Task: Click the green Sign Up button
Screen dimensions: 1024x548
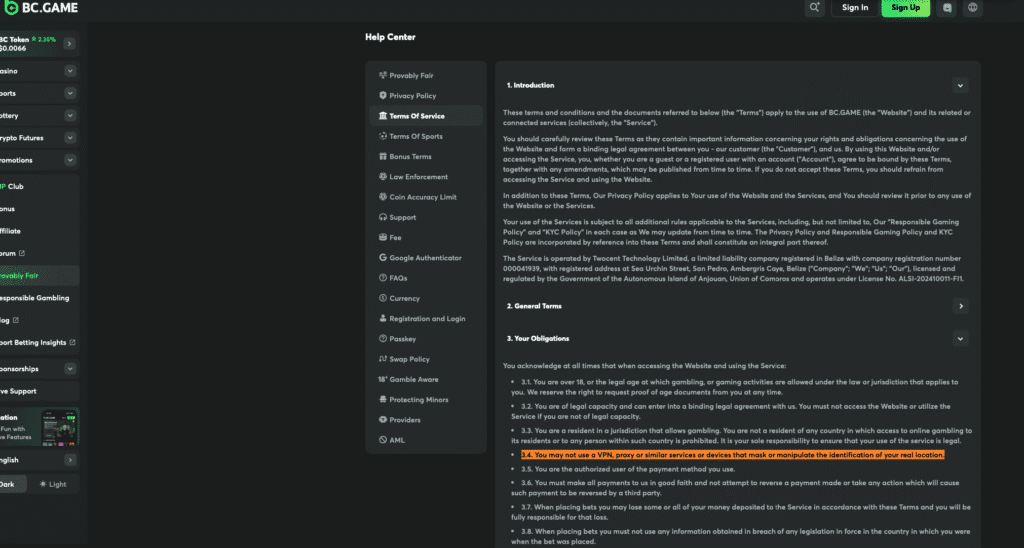Action: [x=905, y=8]
